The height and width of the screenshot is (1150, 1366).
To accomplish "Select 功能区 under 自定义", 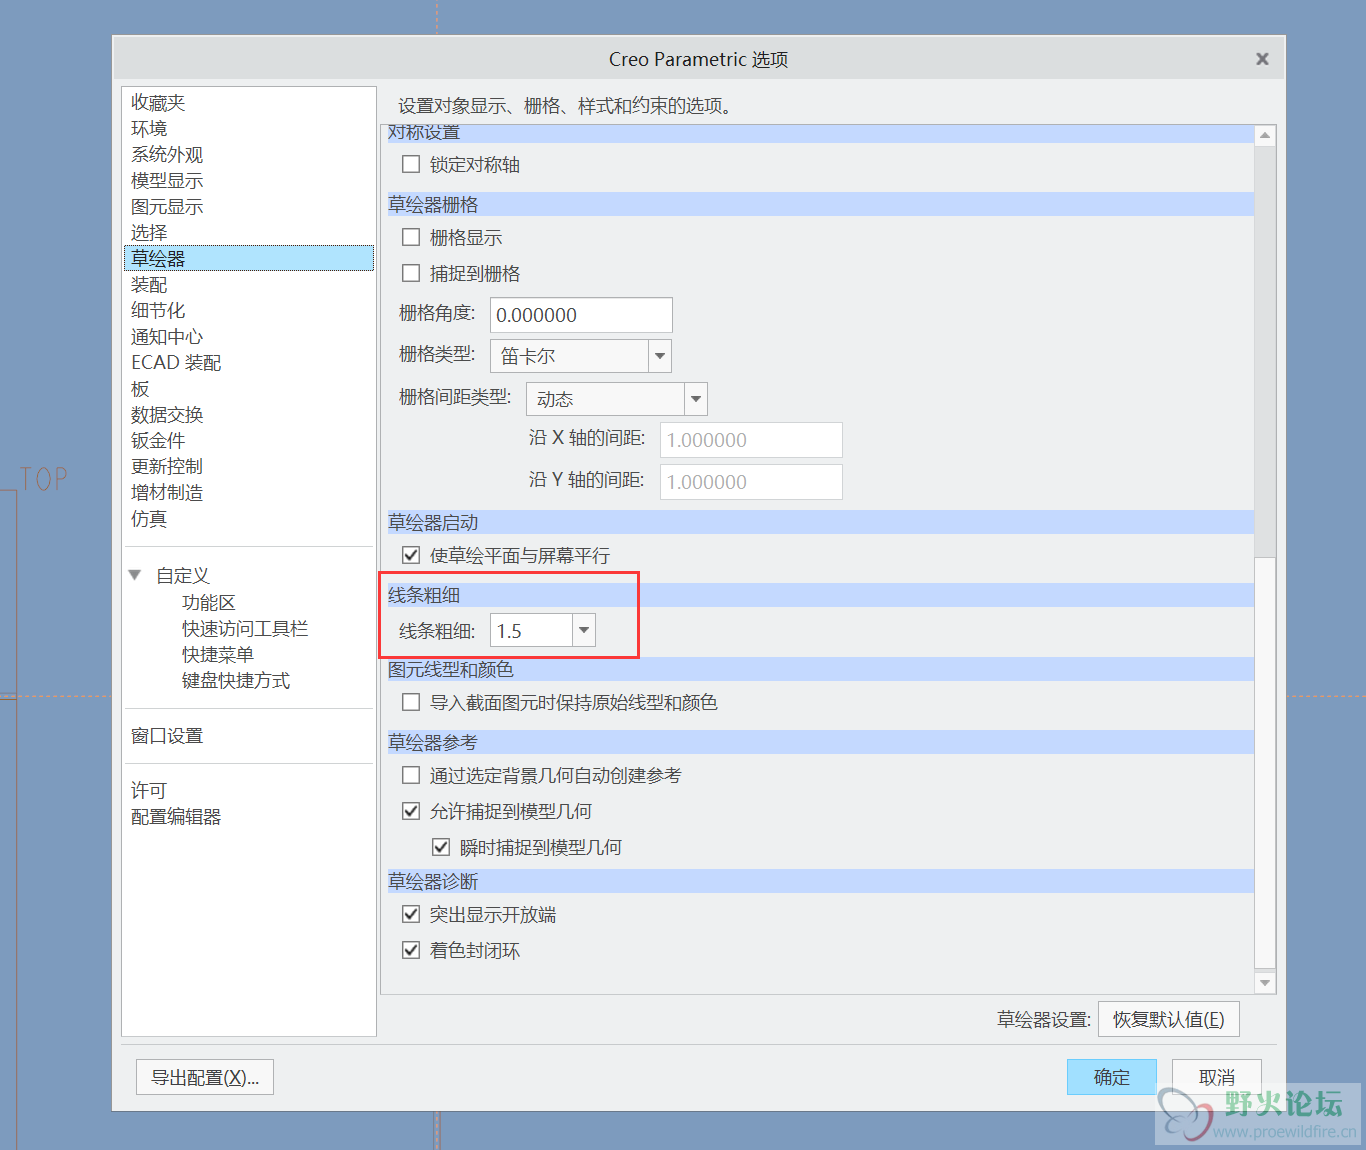I will [x=208, y=603].
